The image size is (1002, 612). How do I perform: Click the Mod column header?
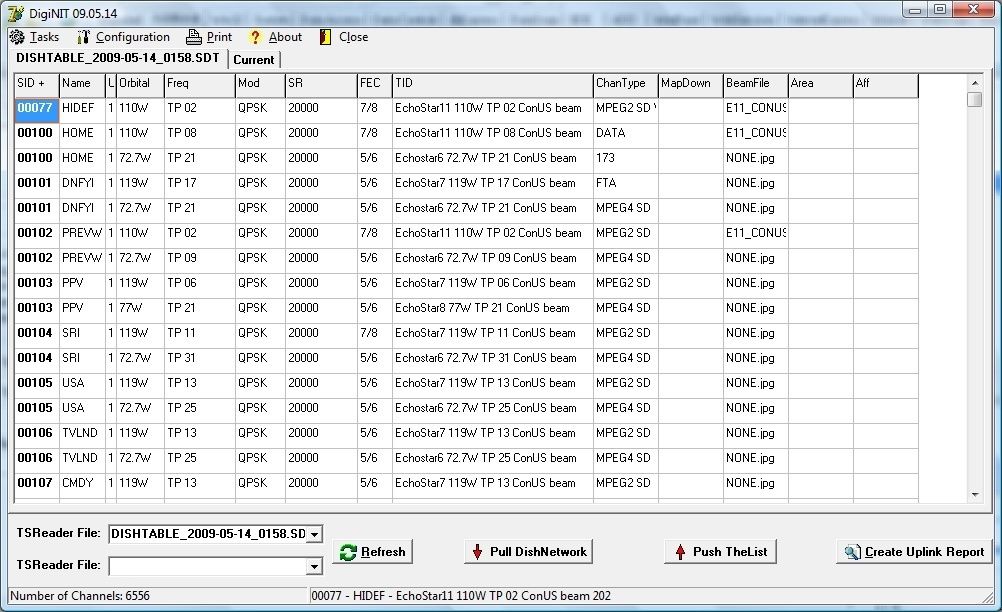(x=260, y=86)
